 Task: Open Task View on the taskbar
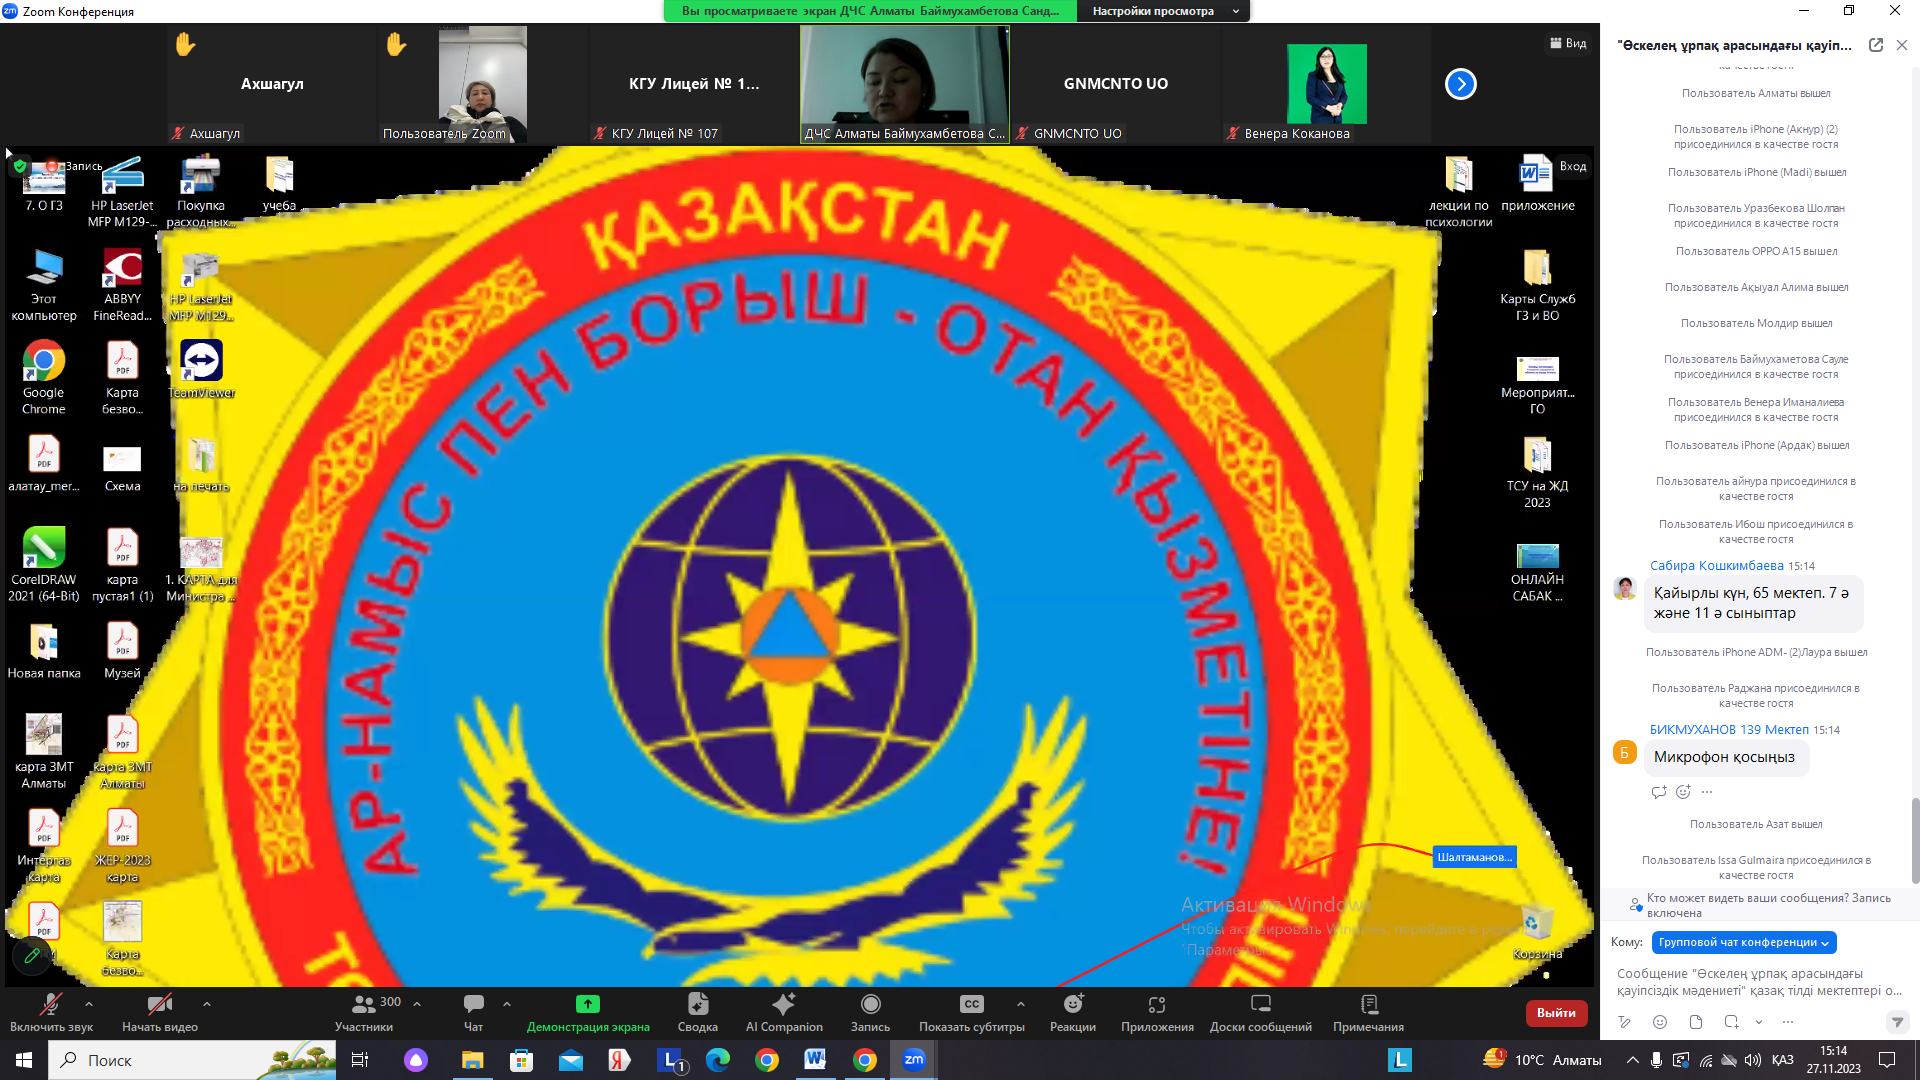click(x=360, y=1060)
